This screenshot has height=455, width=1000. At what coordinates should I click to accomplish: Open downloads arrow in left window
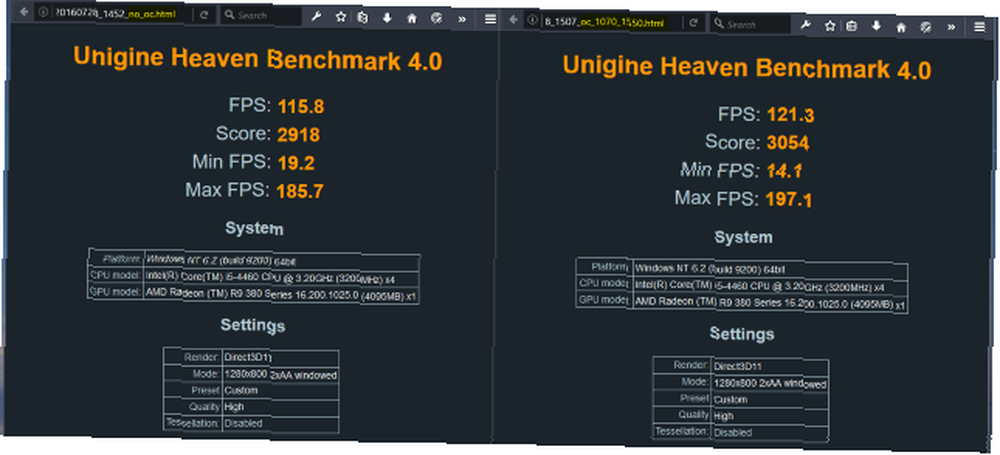click(x=387, y=18)
